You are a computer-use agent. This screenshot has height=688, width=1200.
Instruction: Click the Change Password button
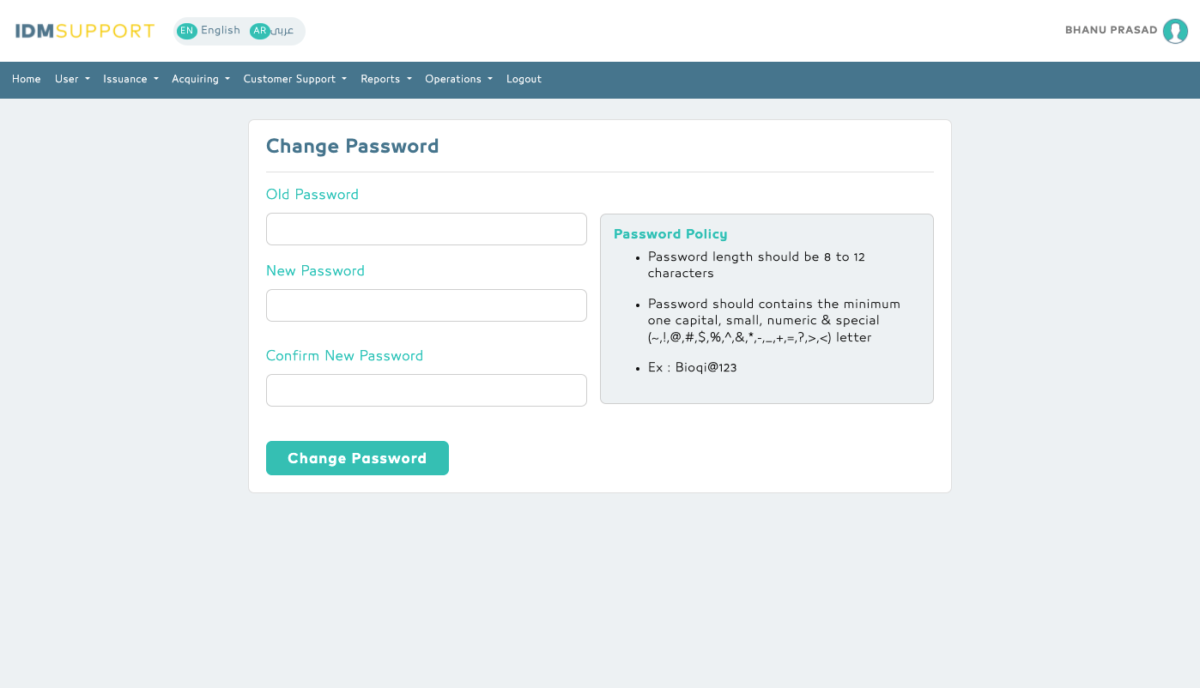(357, 458)
